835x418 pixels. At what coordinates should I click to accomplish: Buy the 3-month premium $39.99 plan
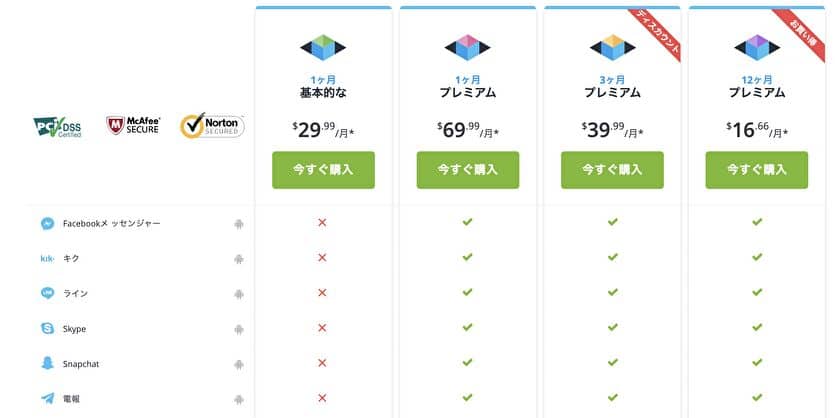[x=612, y=170]
